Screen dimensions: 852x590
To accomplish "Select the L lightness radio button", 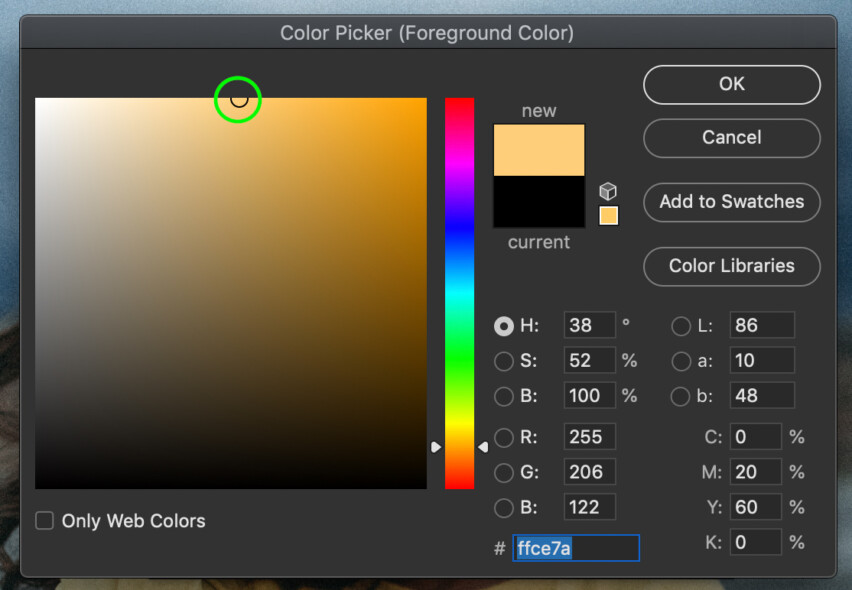I will (x=681, y=326).
